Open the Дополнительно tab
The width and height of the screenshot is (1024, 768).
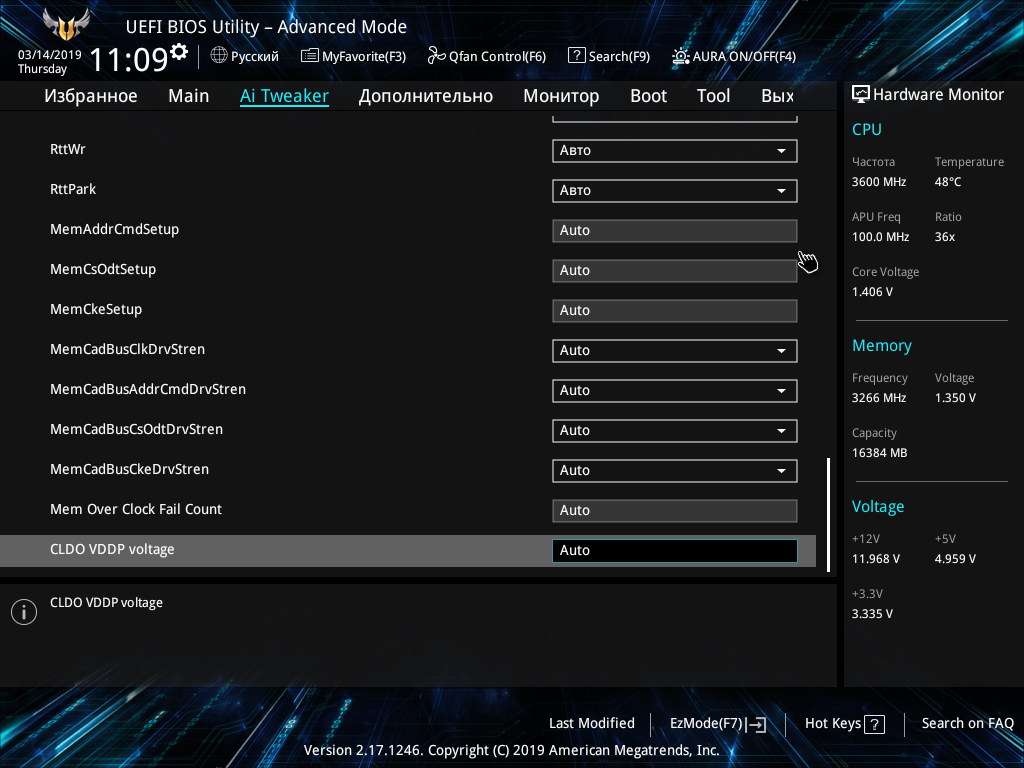[426, 96]
